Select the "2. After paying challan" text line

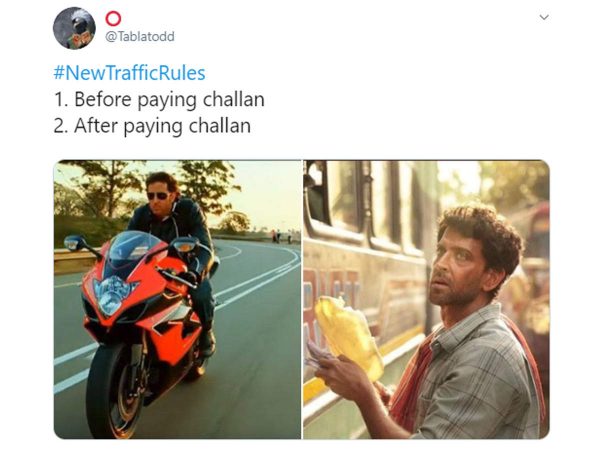pos(152,126)
